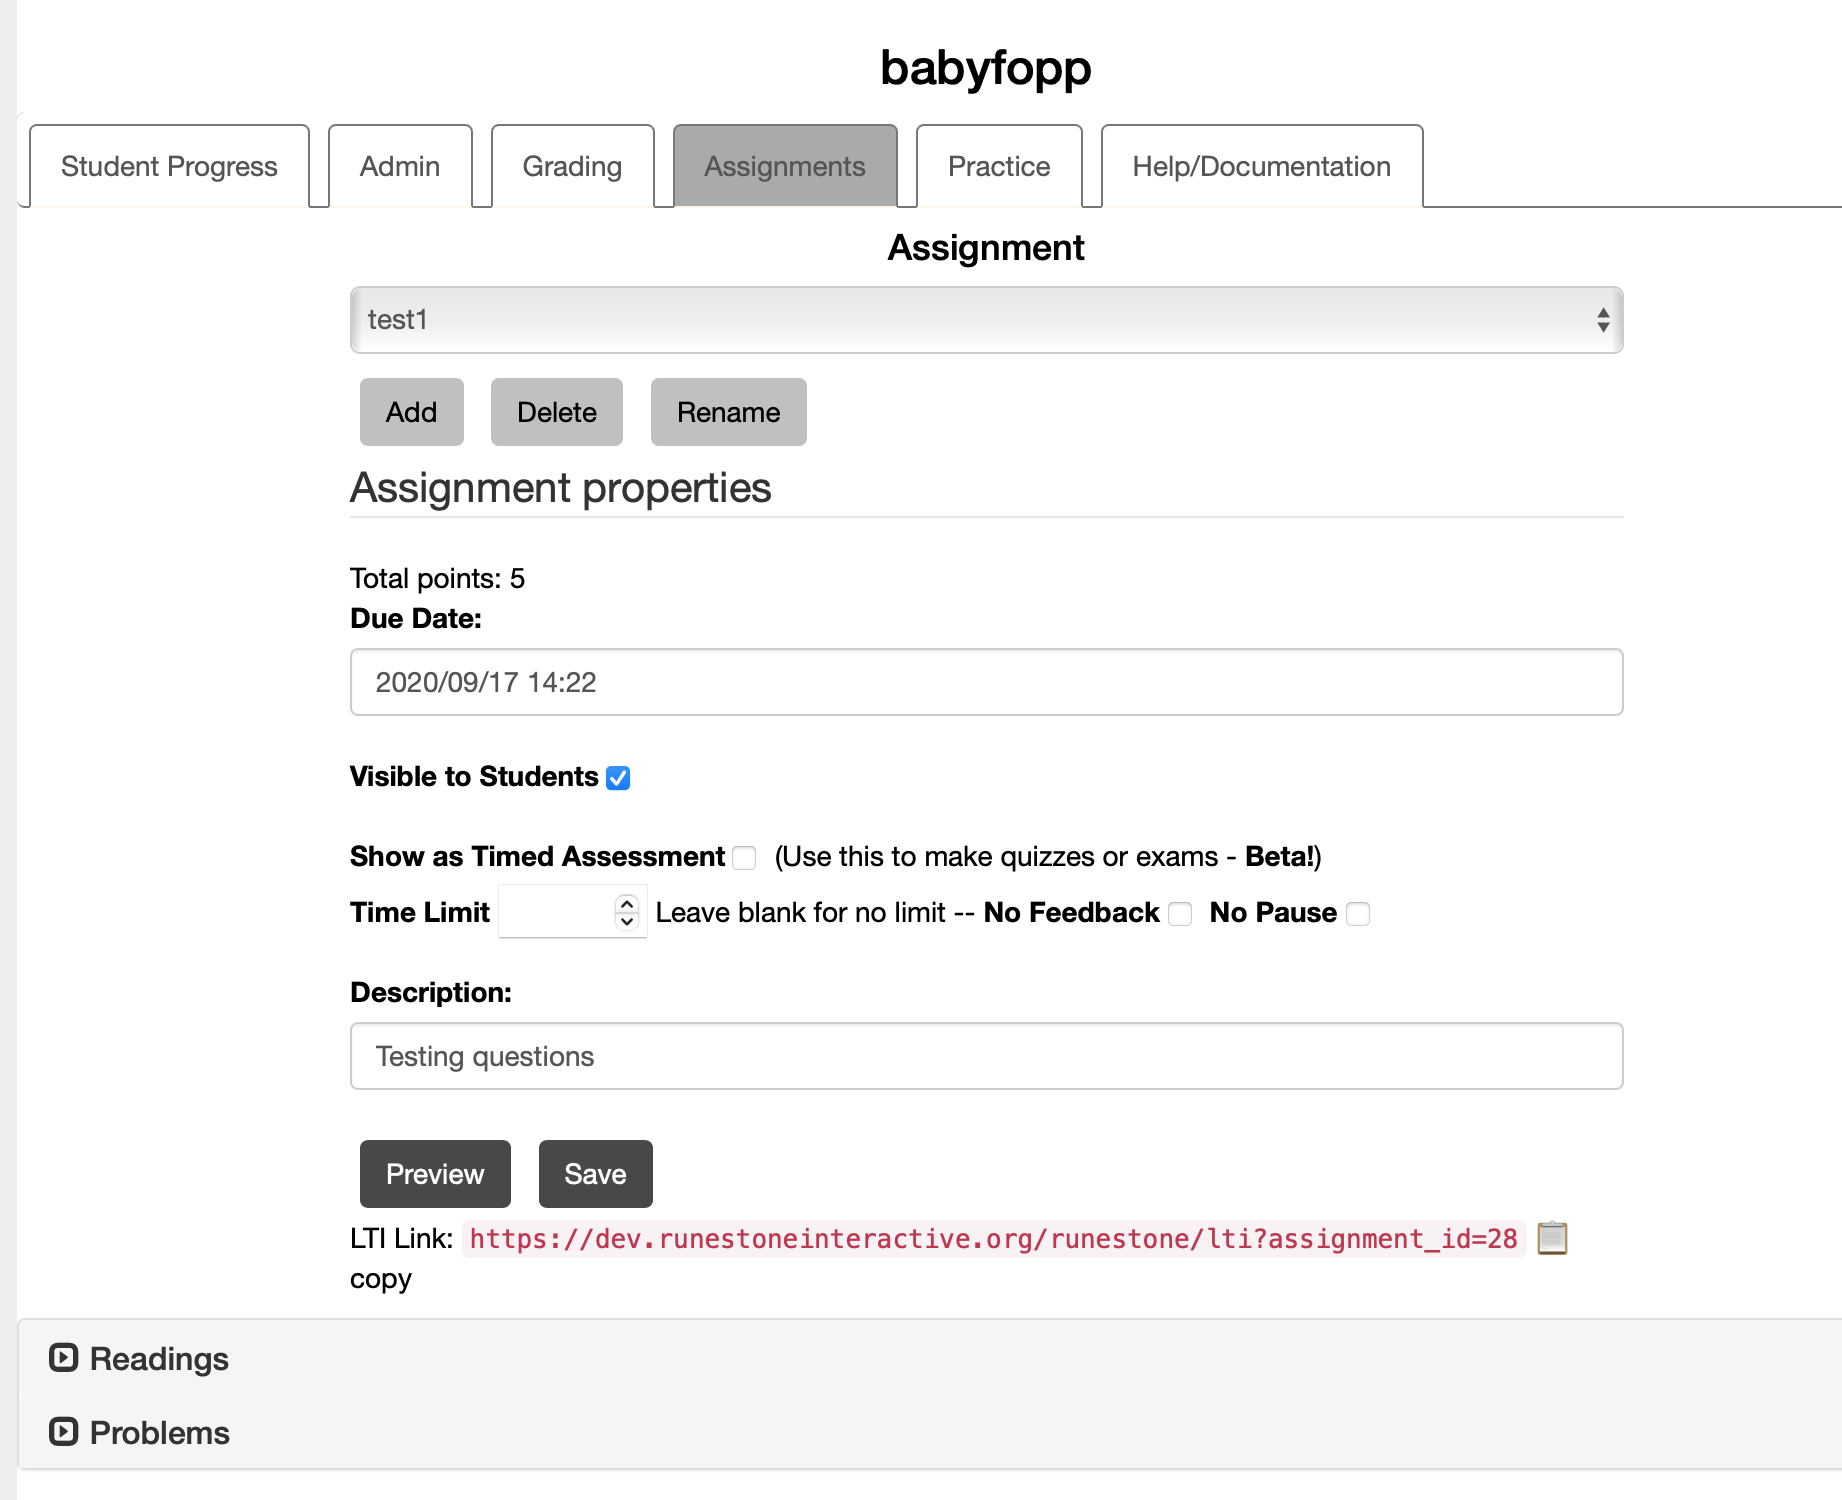Click the Add assignment button

click(411, 412)
